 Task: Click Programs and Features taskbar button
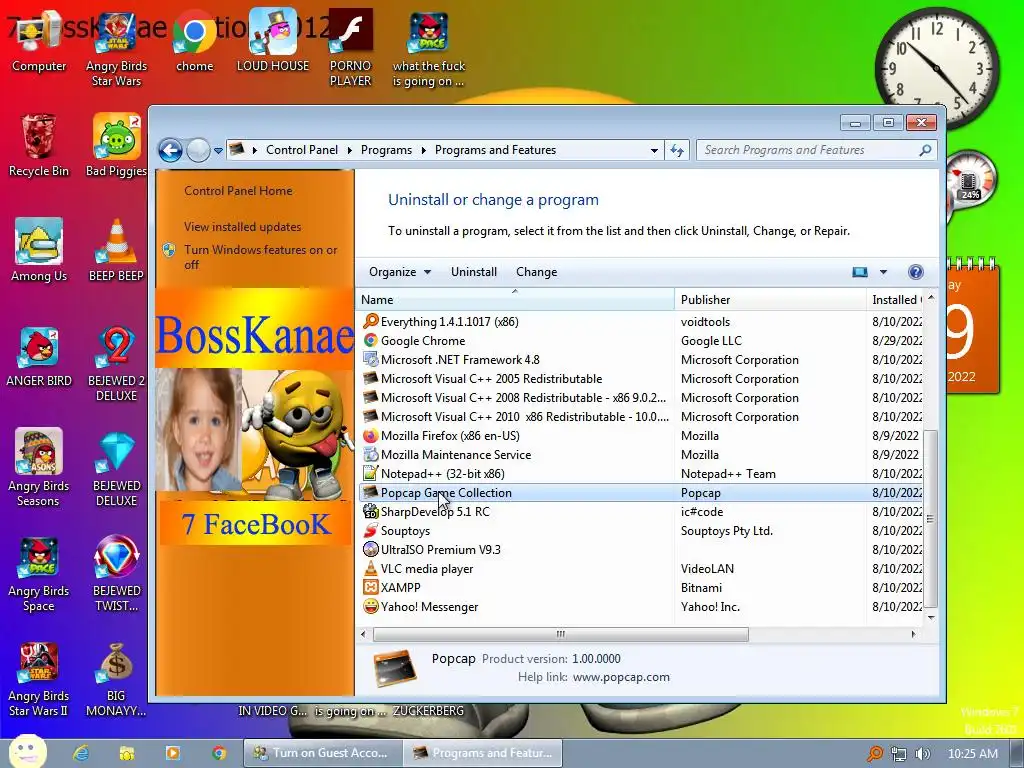point(483,753)
